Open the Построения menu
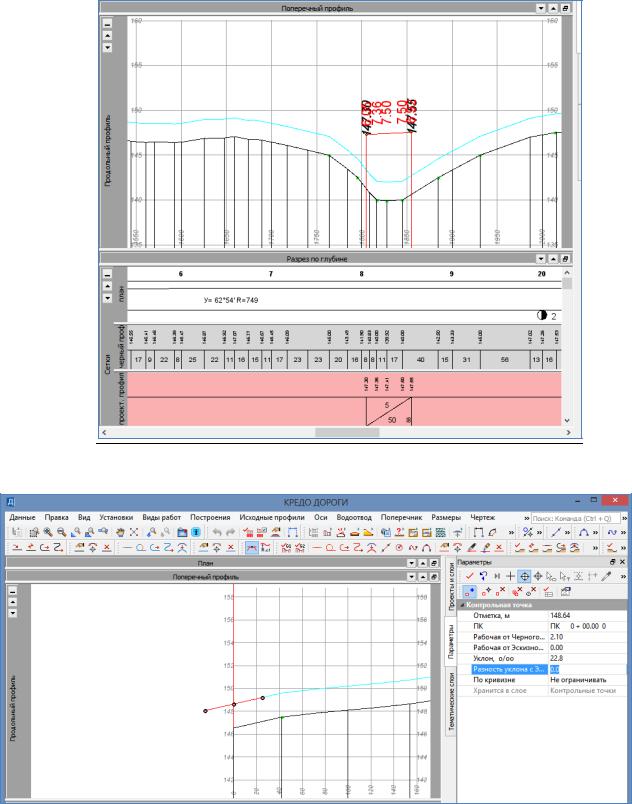632x804 pixels. 210,517
